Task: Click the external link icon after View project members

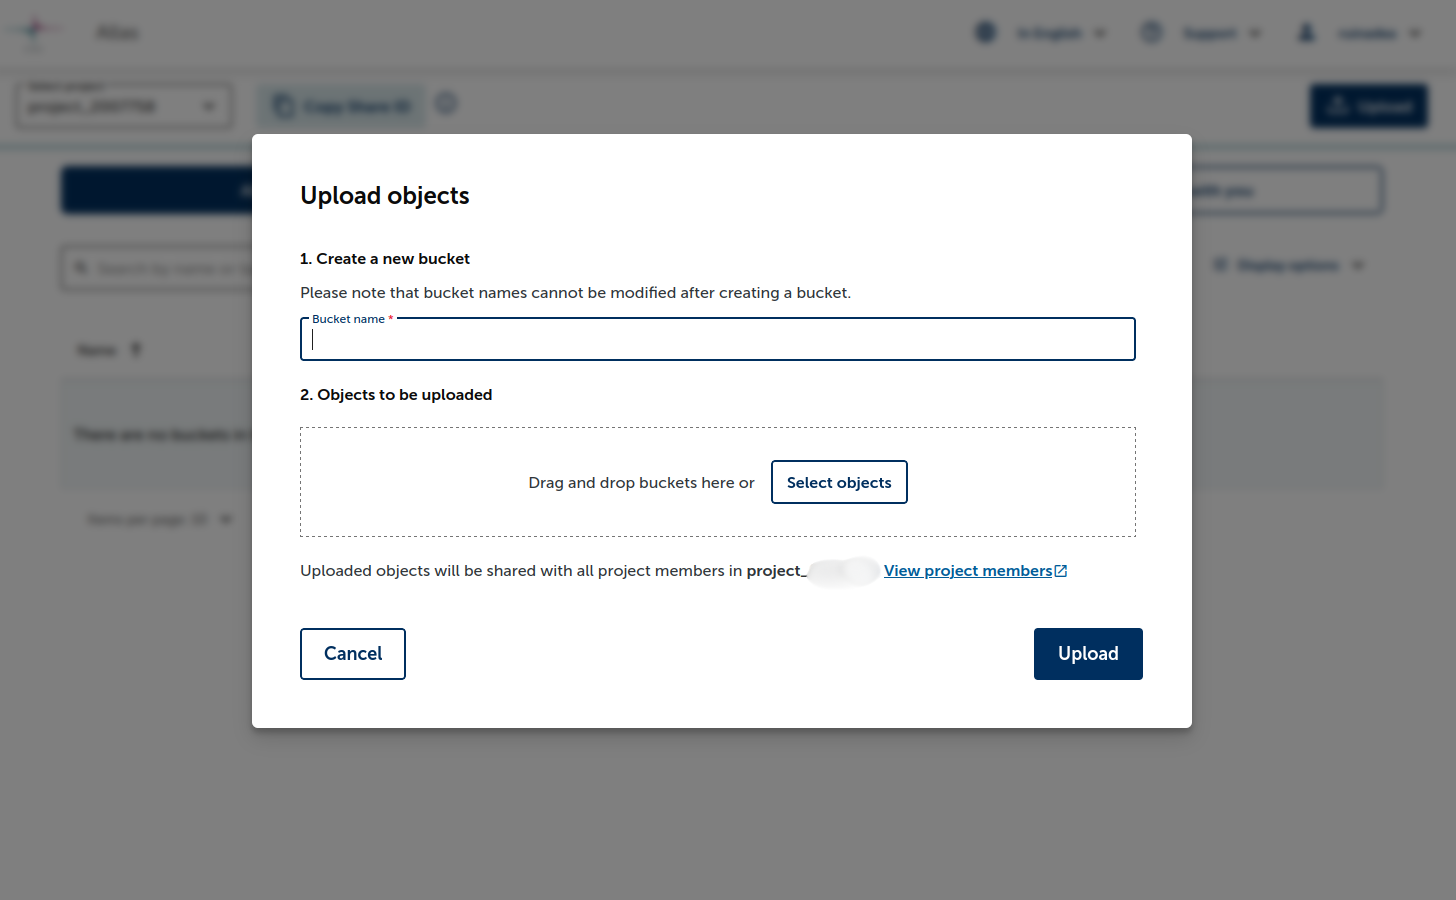Action: (1060, 569)
